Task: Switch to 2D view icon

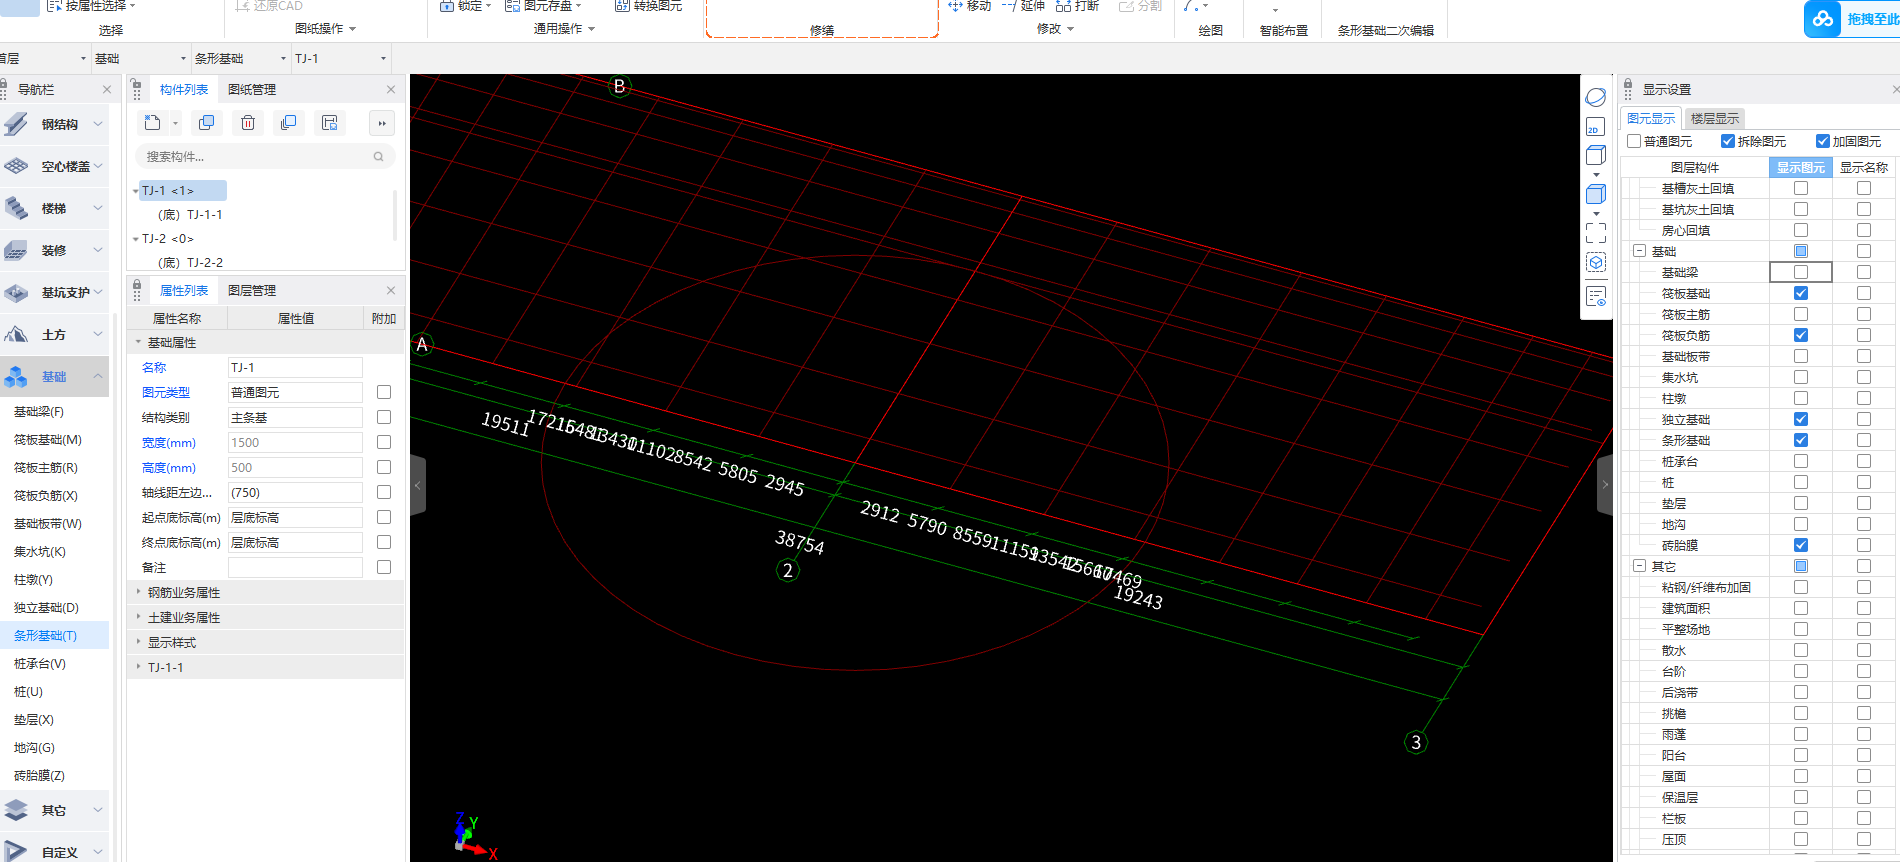Action: tap(1596, 127)
